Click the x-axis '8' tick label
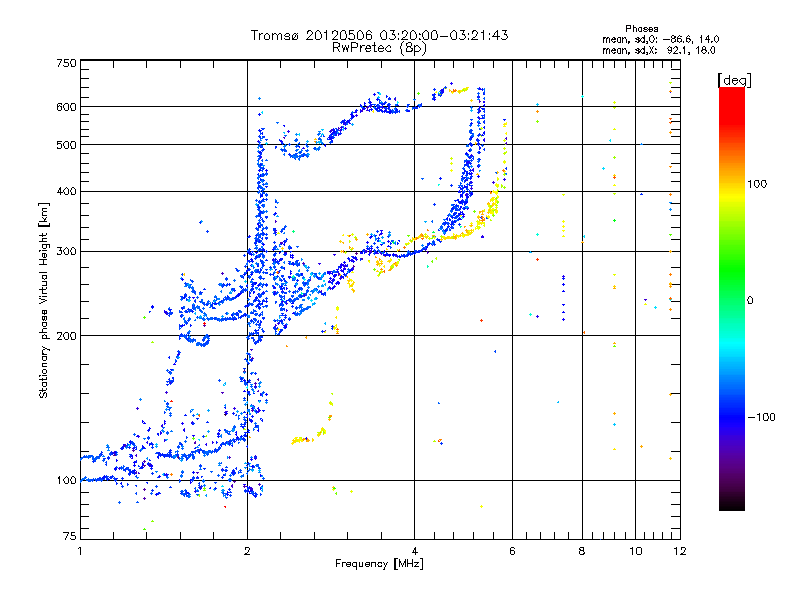Screen dimensions: 800x600 (x=582, y=551)
